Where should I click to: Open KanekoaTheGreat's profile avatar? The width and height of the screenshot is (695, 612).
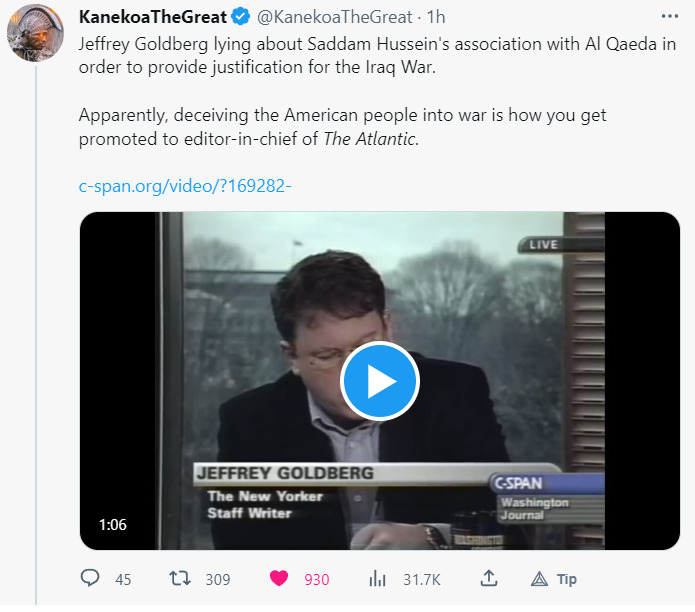[36, 34]
